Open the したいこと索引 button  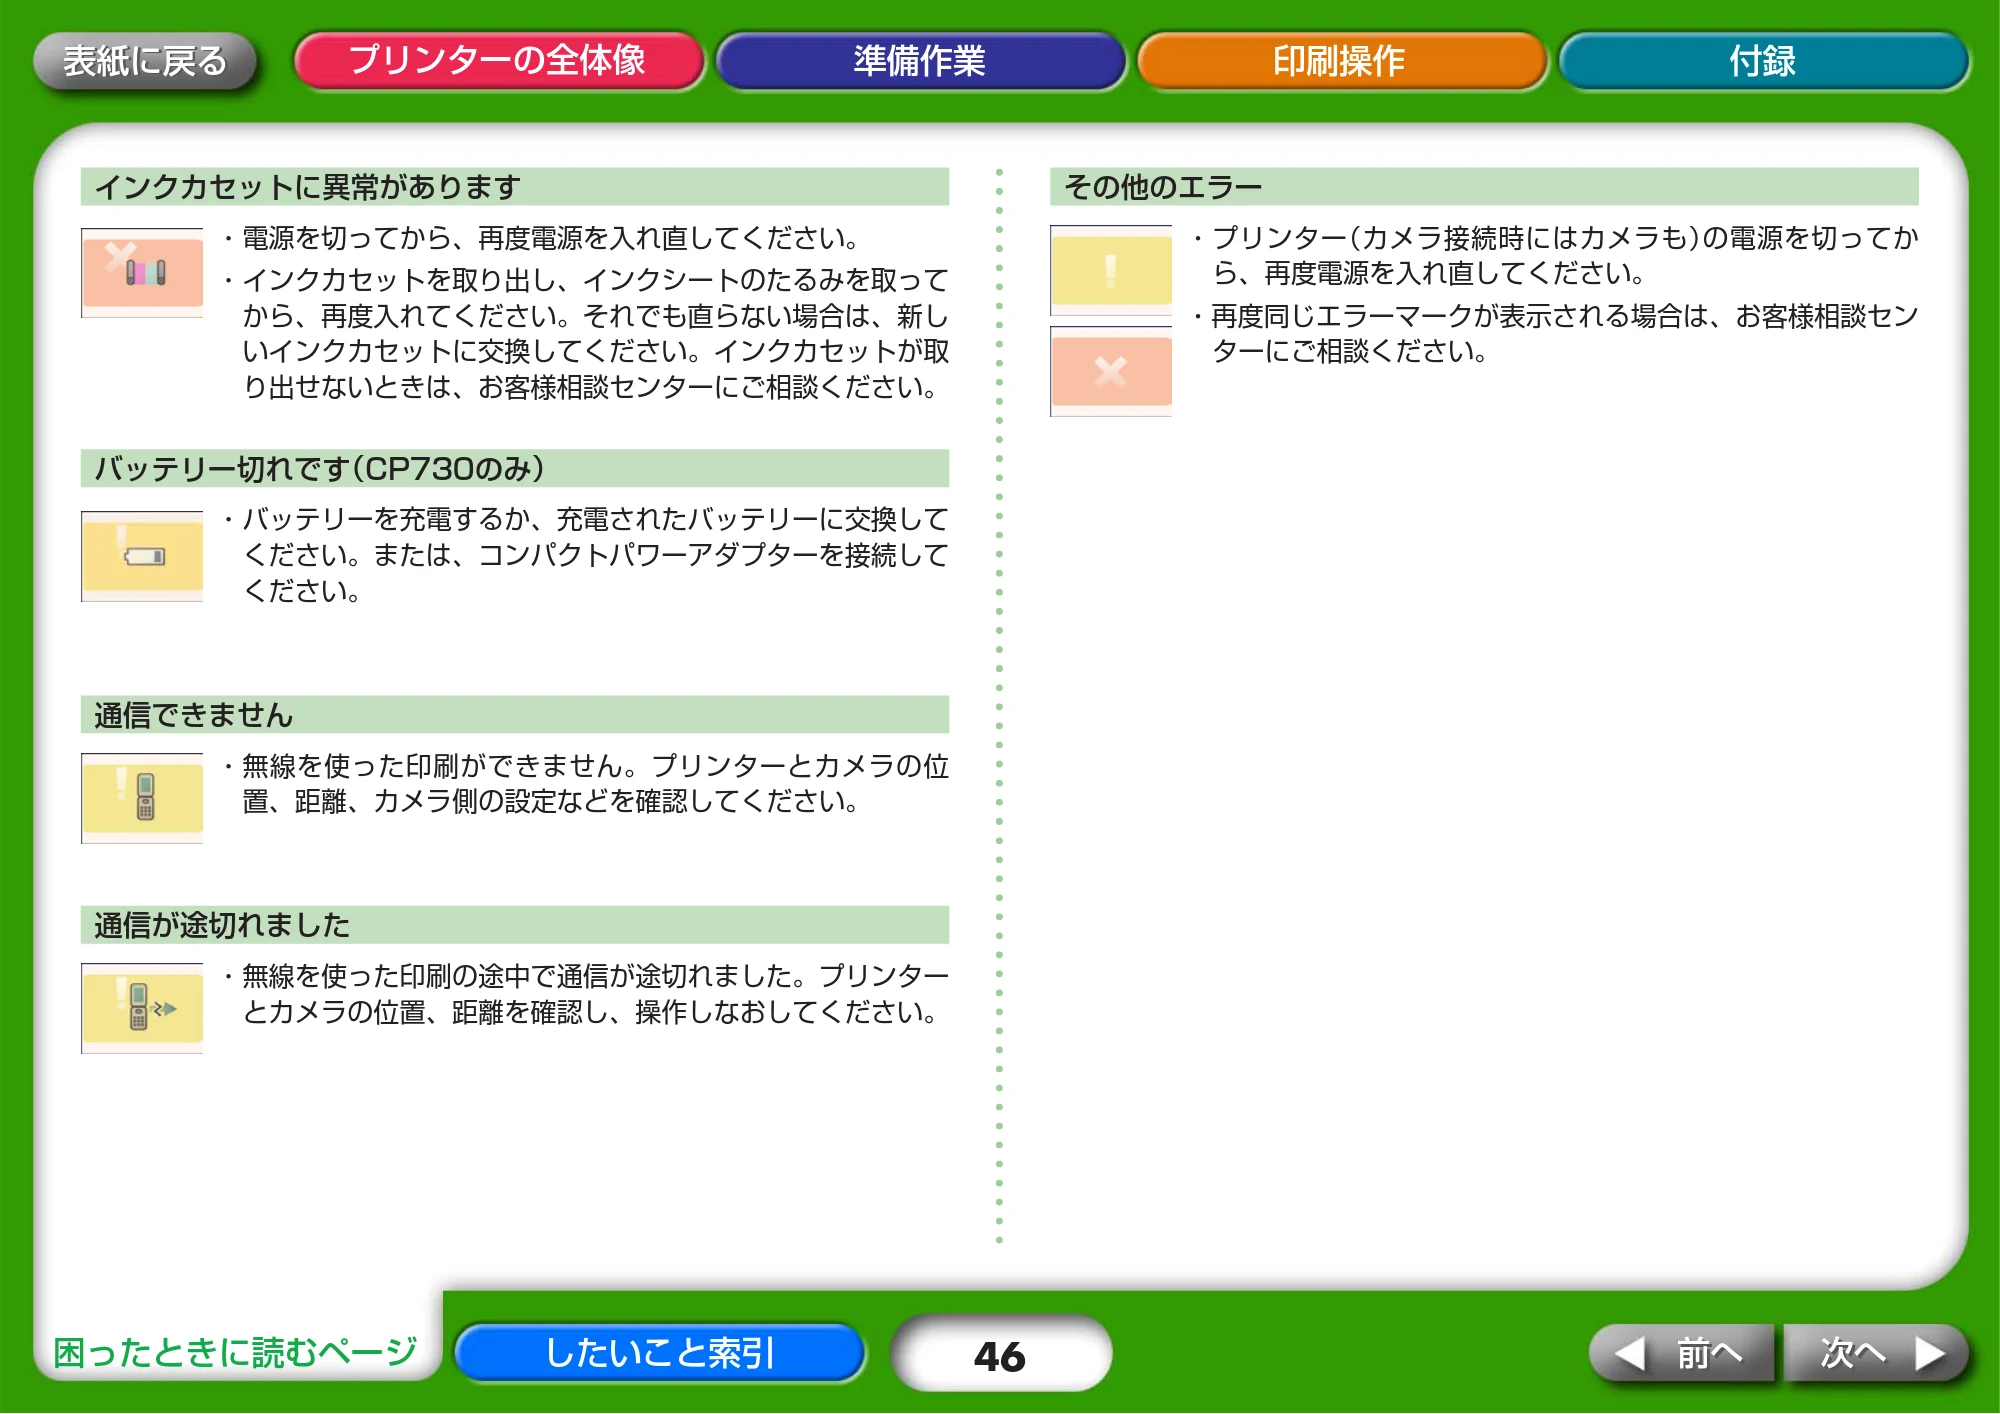tap(660, 1353)
